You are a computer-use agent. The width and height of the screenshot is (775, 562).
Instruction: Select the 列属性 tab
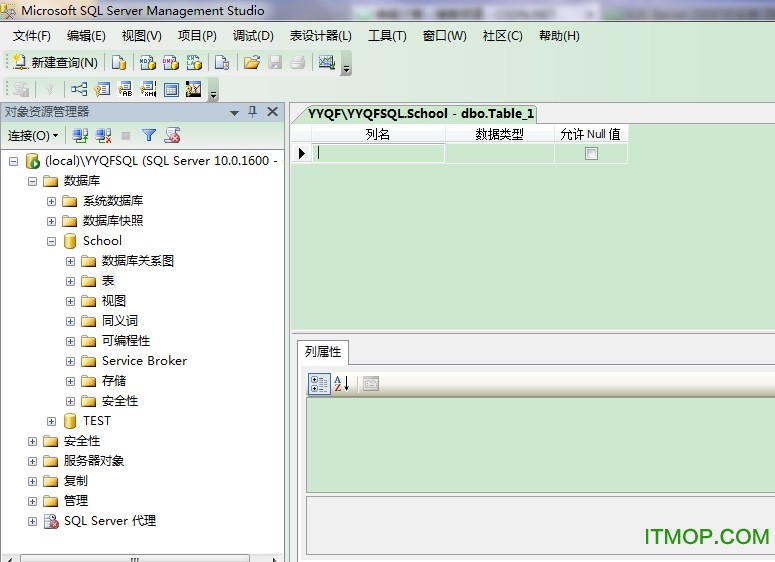323,352
